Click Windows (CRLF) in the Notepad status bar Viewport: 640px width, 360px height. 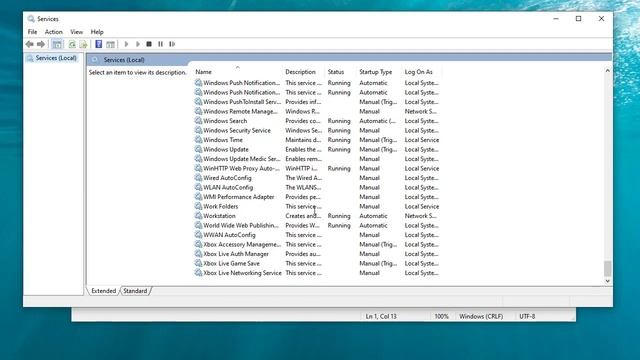tap(481, 316)
